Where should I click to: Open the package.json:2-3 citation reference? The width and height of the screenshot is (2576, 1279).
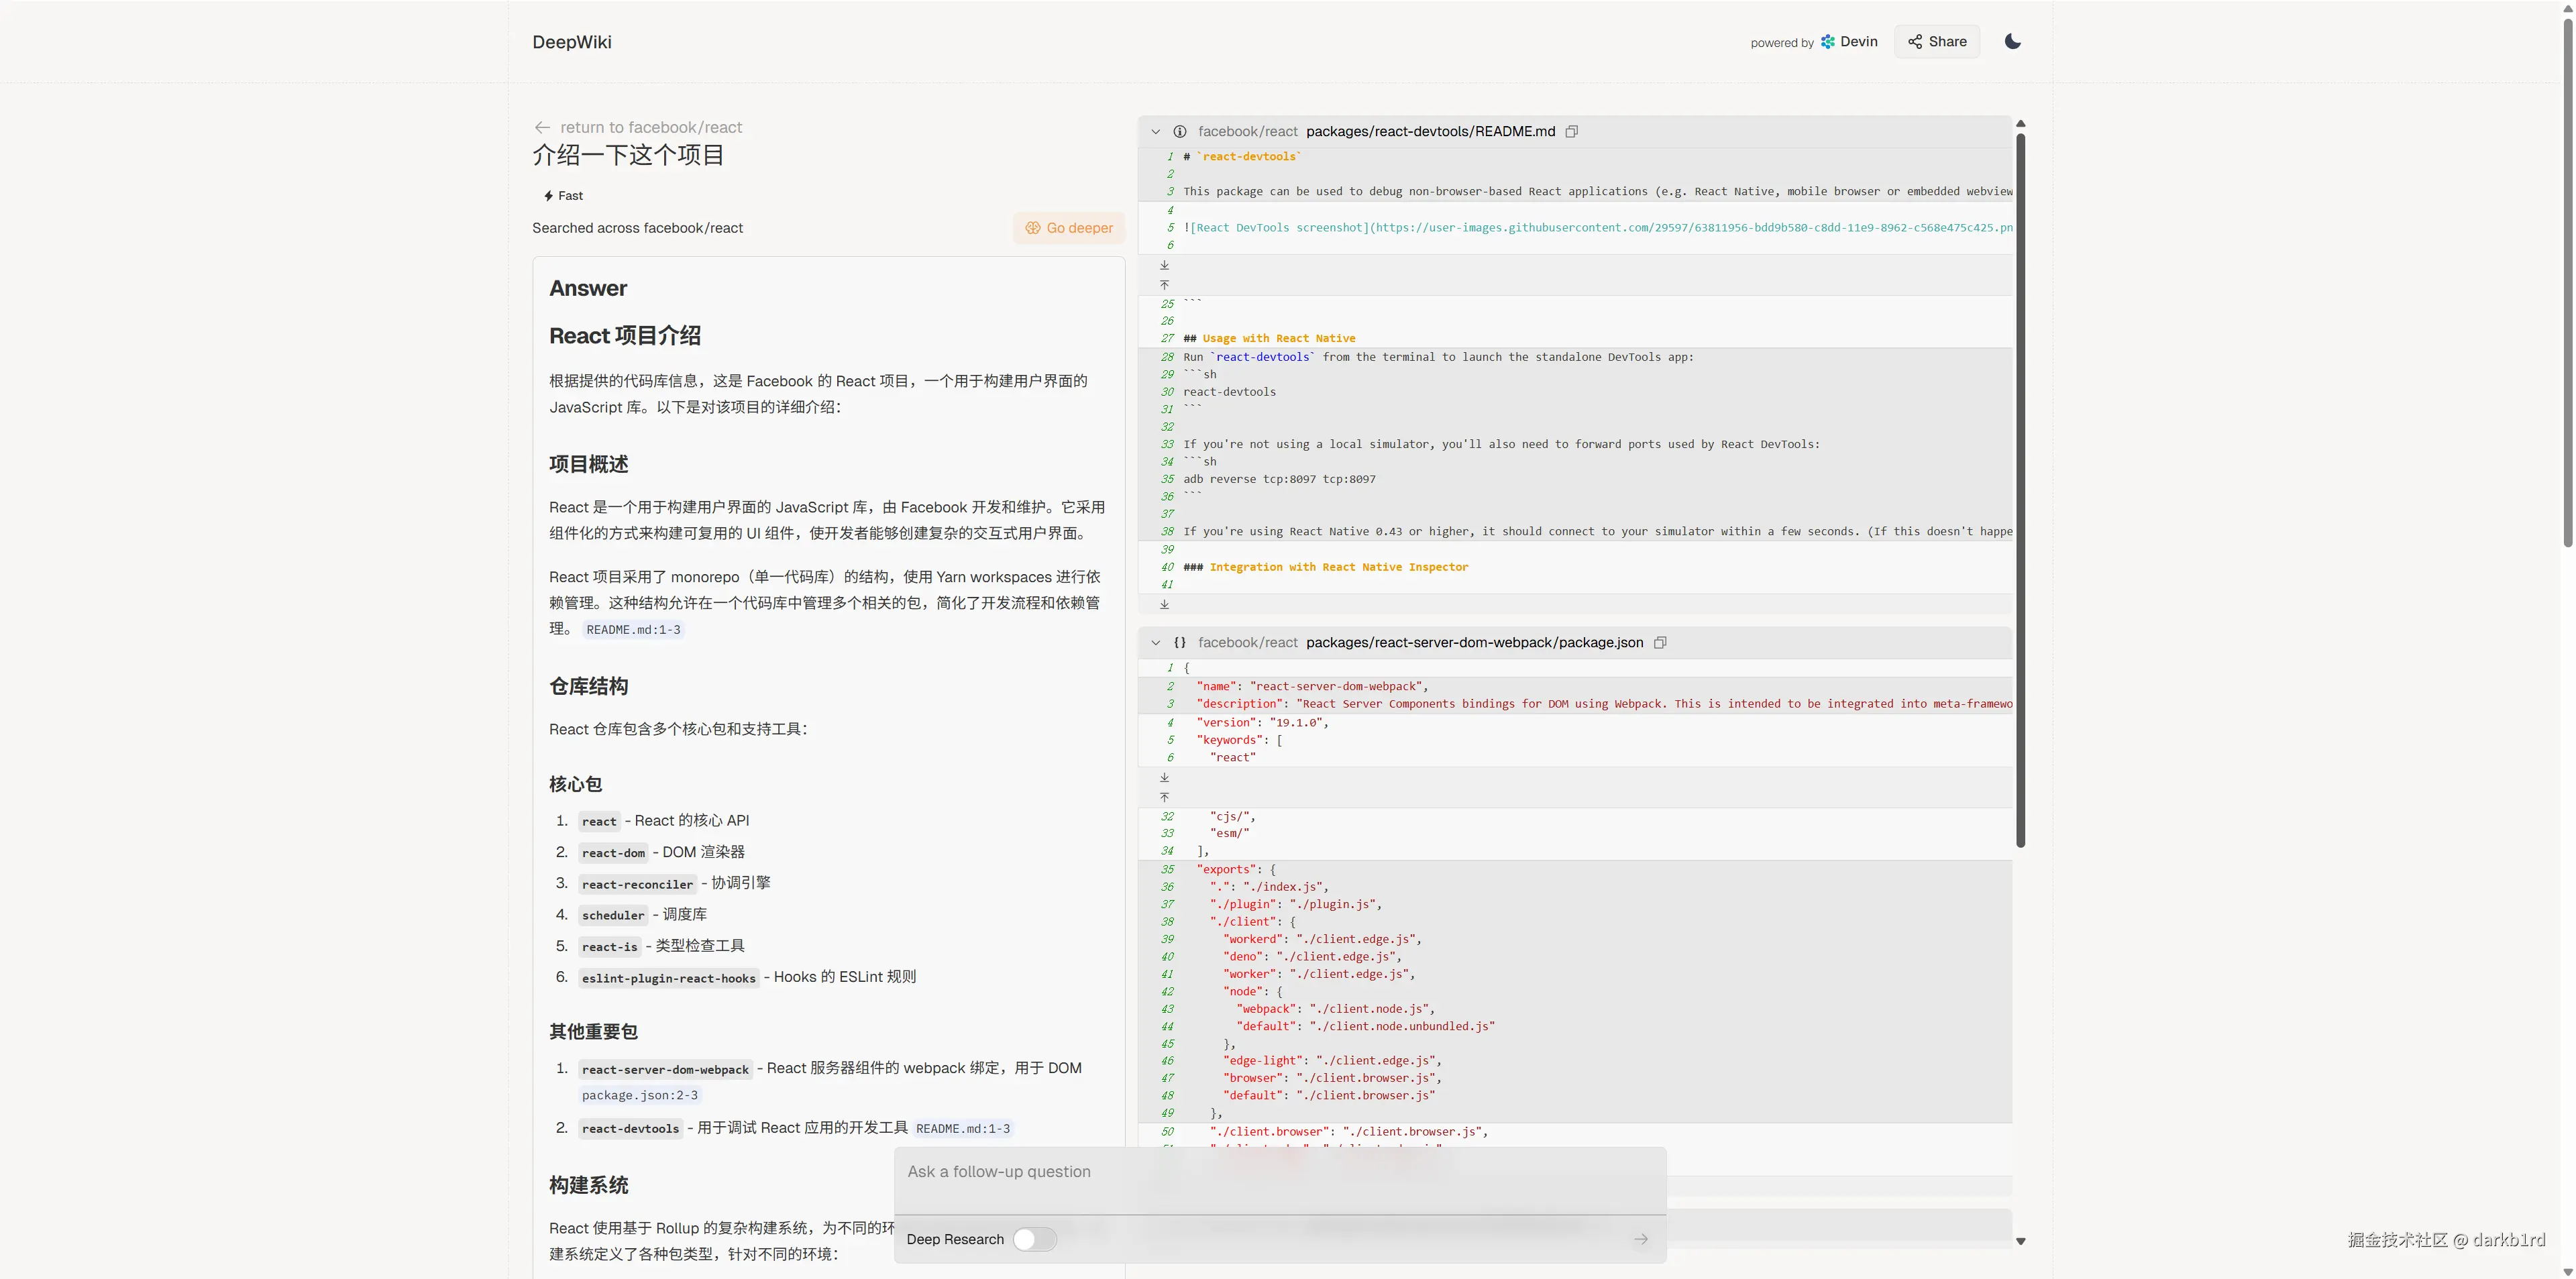(x=640, y=1095)
